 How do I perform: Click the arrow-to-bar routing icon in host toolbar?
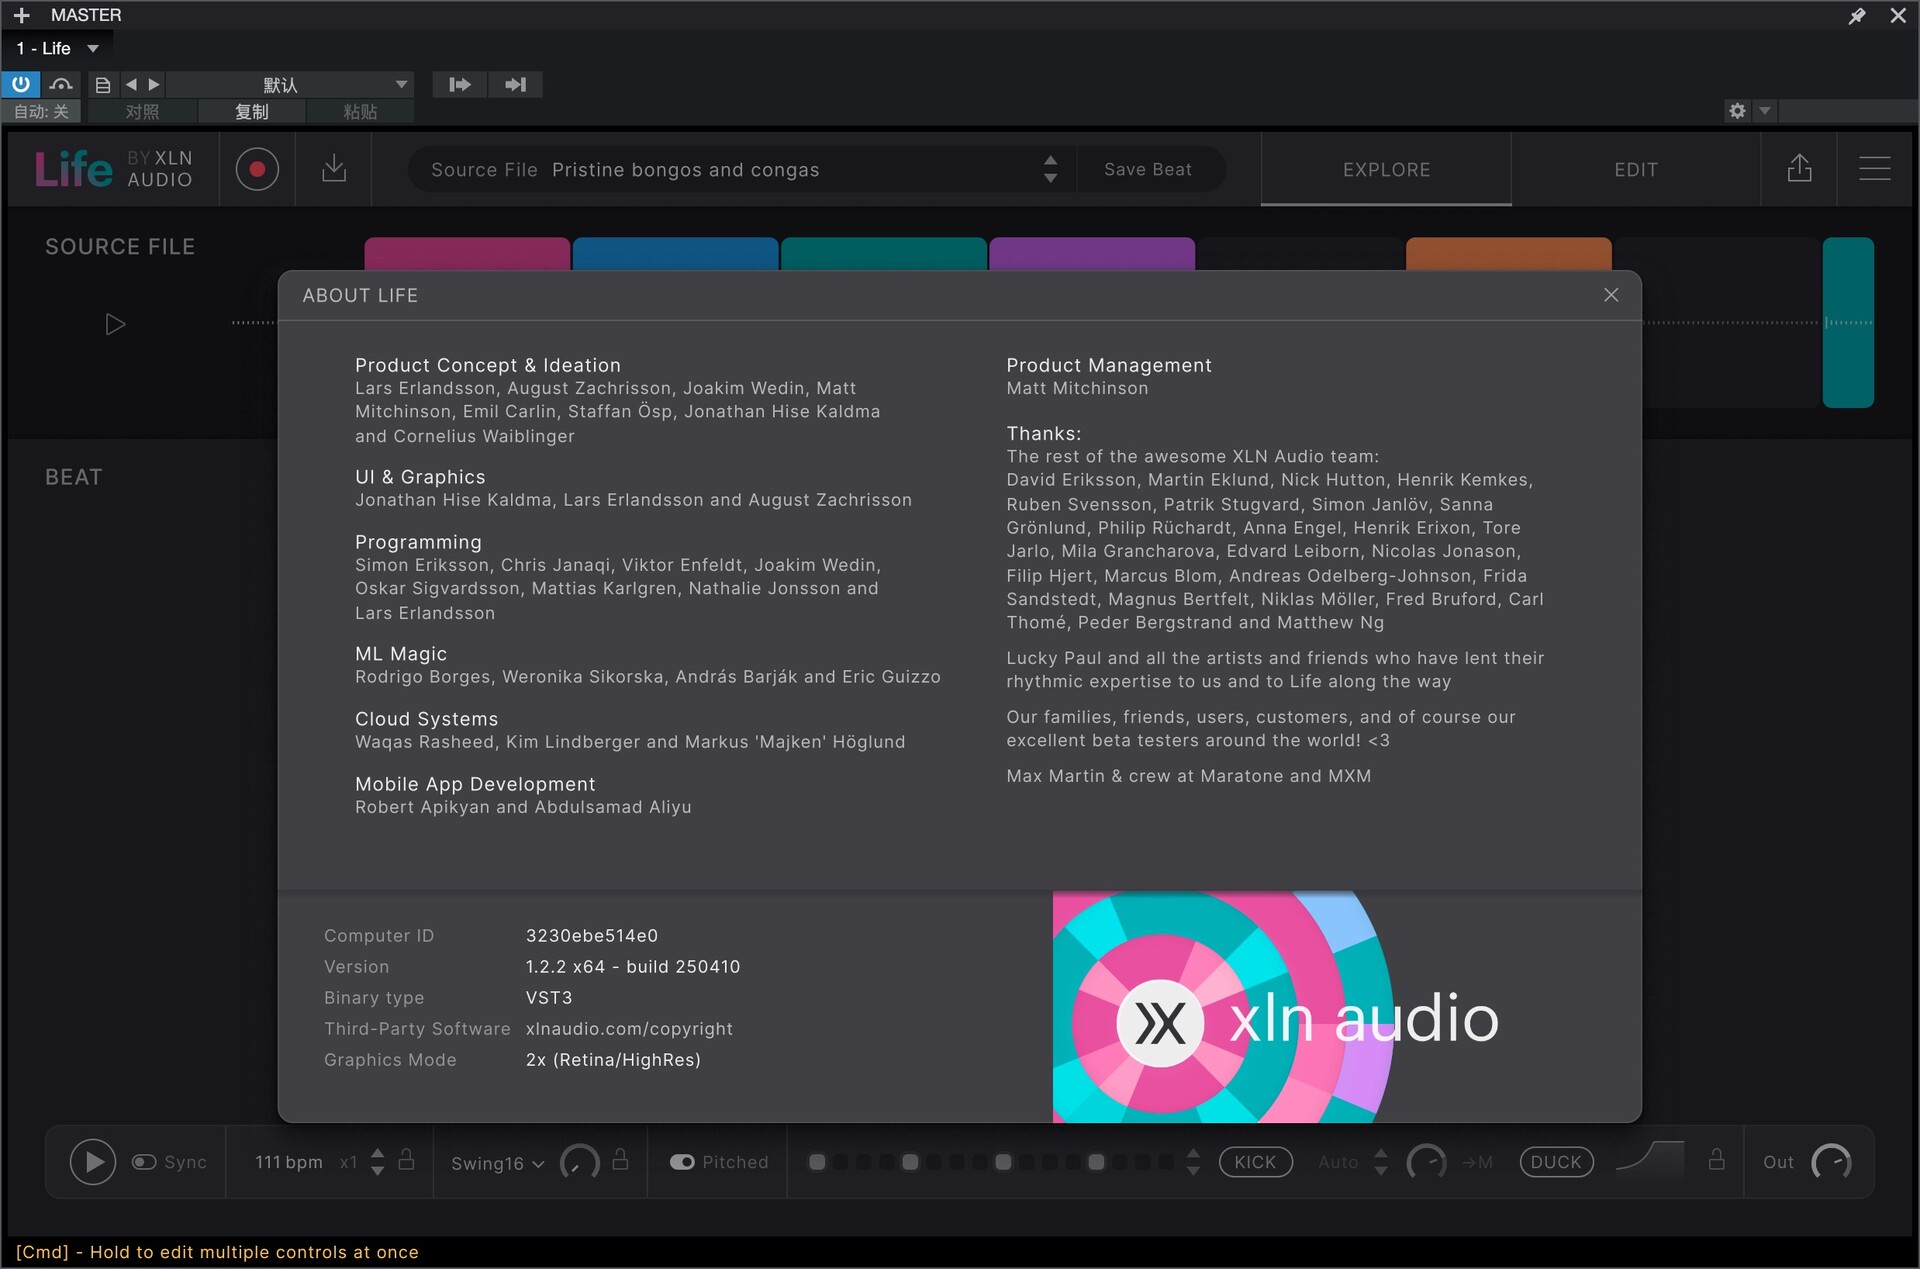point(516,85)
